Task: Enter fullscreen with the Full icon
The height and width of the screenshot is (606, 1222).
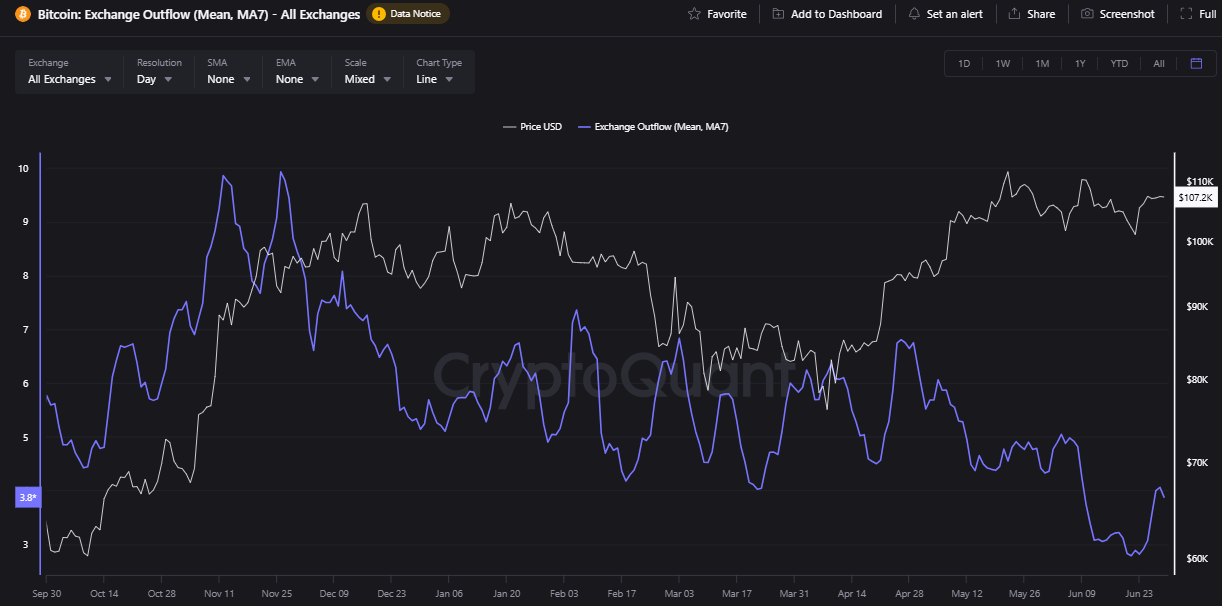Action: click(x=1185, y=14)
